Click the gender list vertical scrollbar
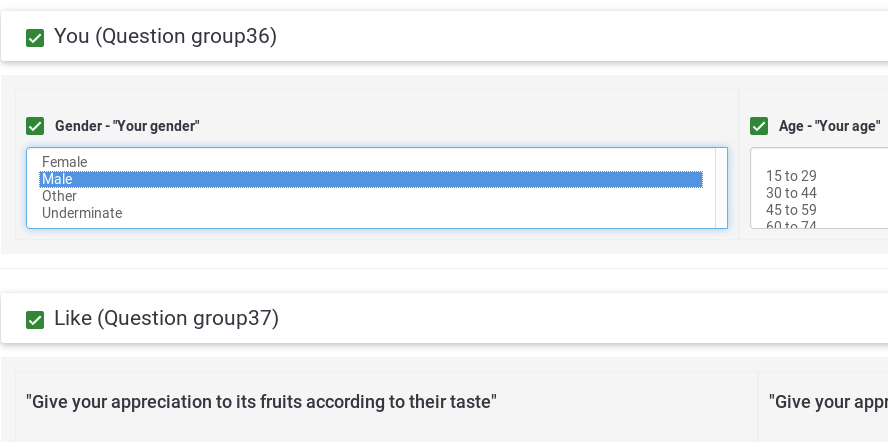The width and height of the screenshot is (888, 442). click(x=721, y=188)
